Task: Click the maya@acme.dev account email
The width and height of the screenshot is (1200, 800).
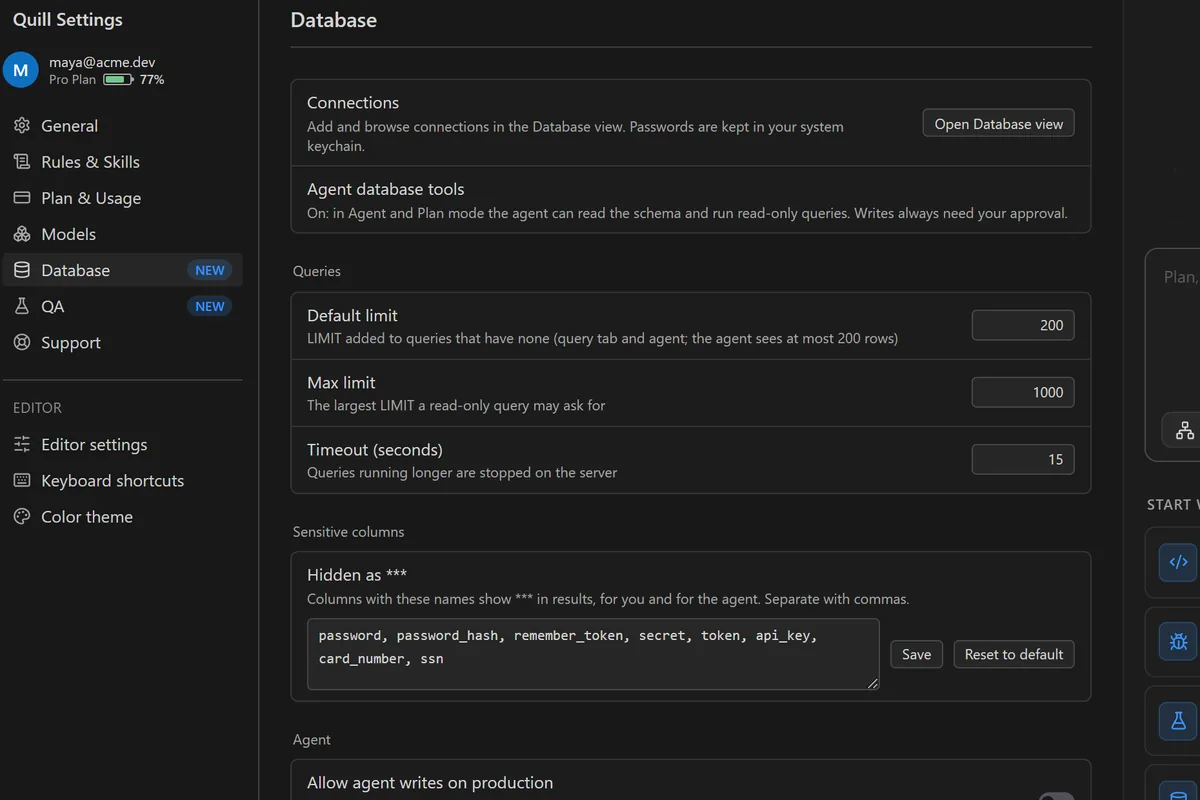Action: click(x=102, y=62)
